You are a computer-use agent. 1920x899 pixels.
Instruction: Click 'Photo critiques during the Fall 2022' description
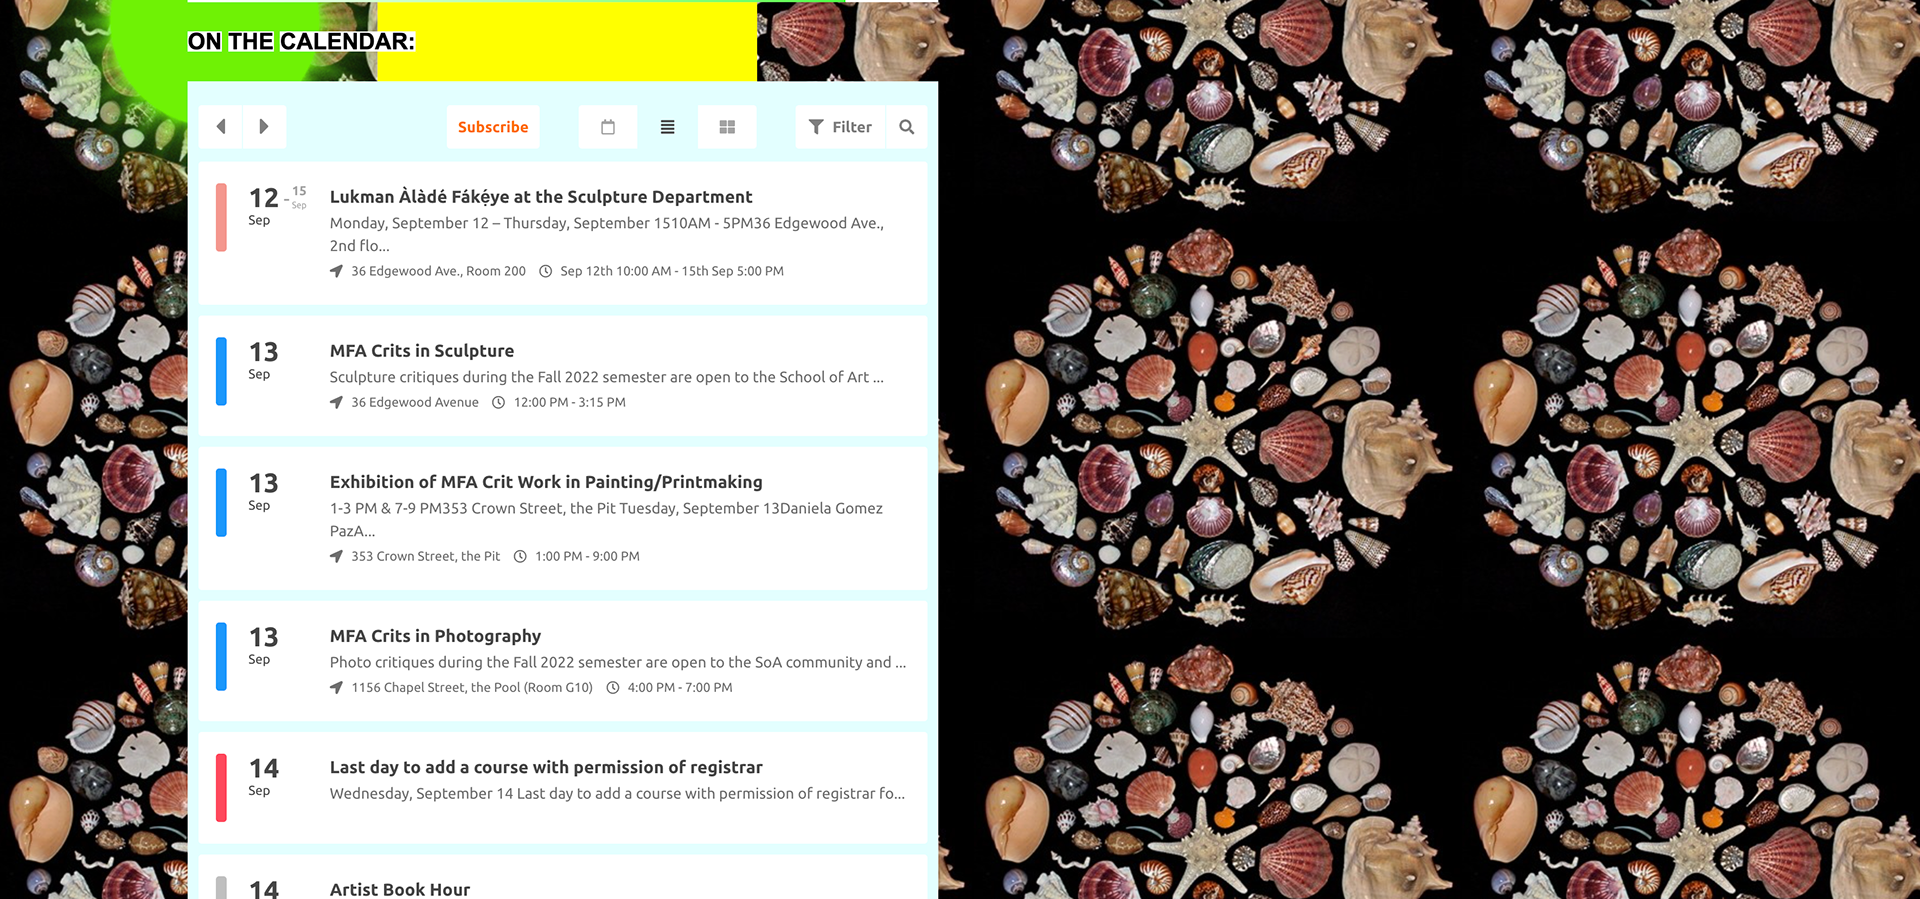618,662
